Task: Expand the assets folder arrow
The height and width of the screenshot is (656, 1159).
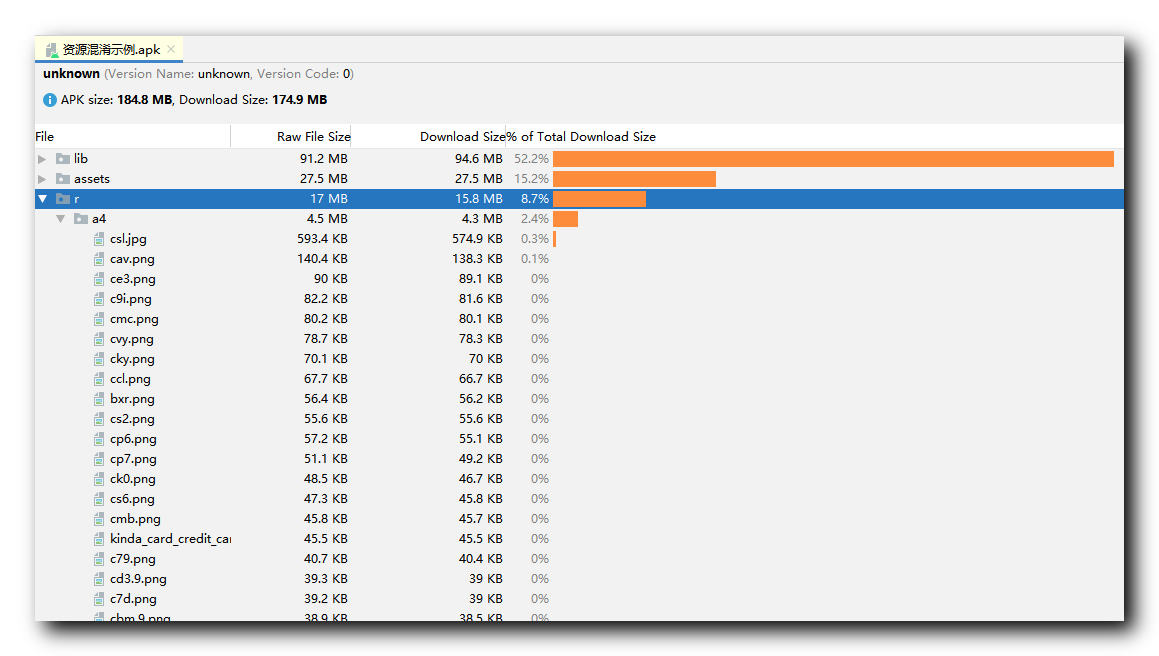Action: click(x=42, y=179)
